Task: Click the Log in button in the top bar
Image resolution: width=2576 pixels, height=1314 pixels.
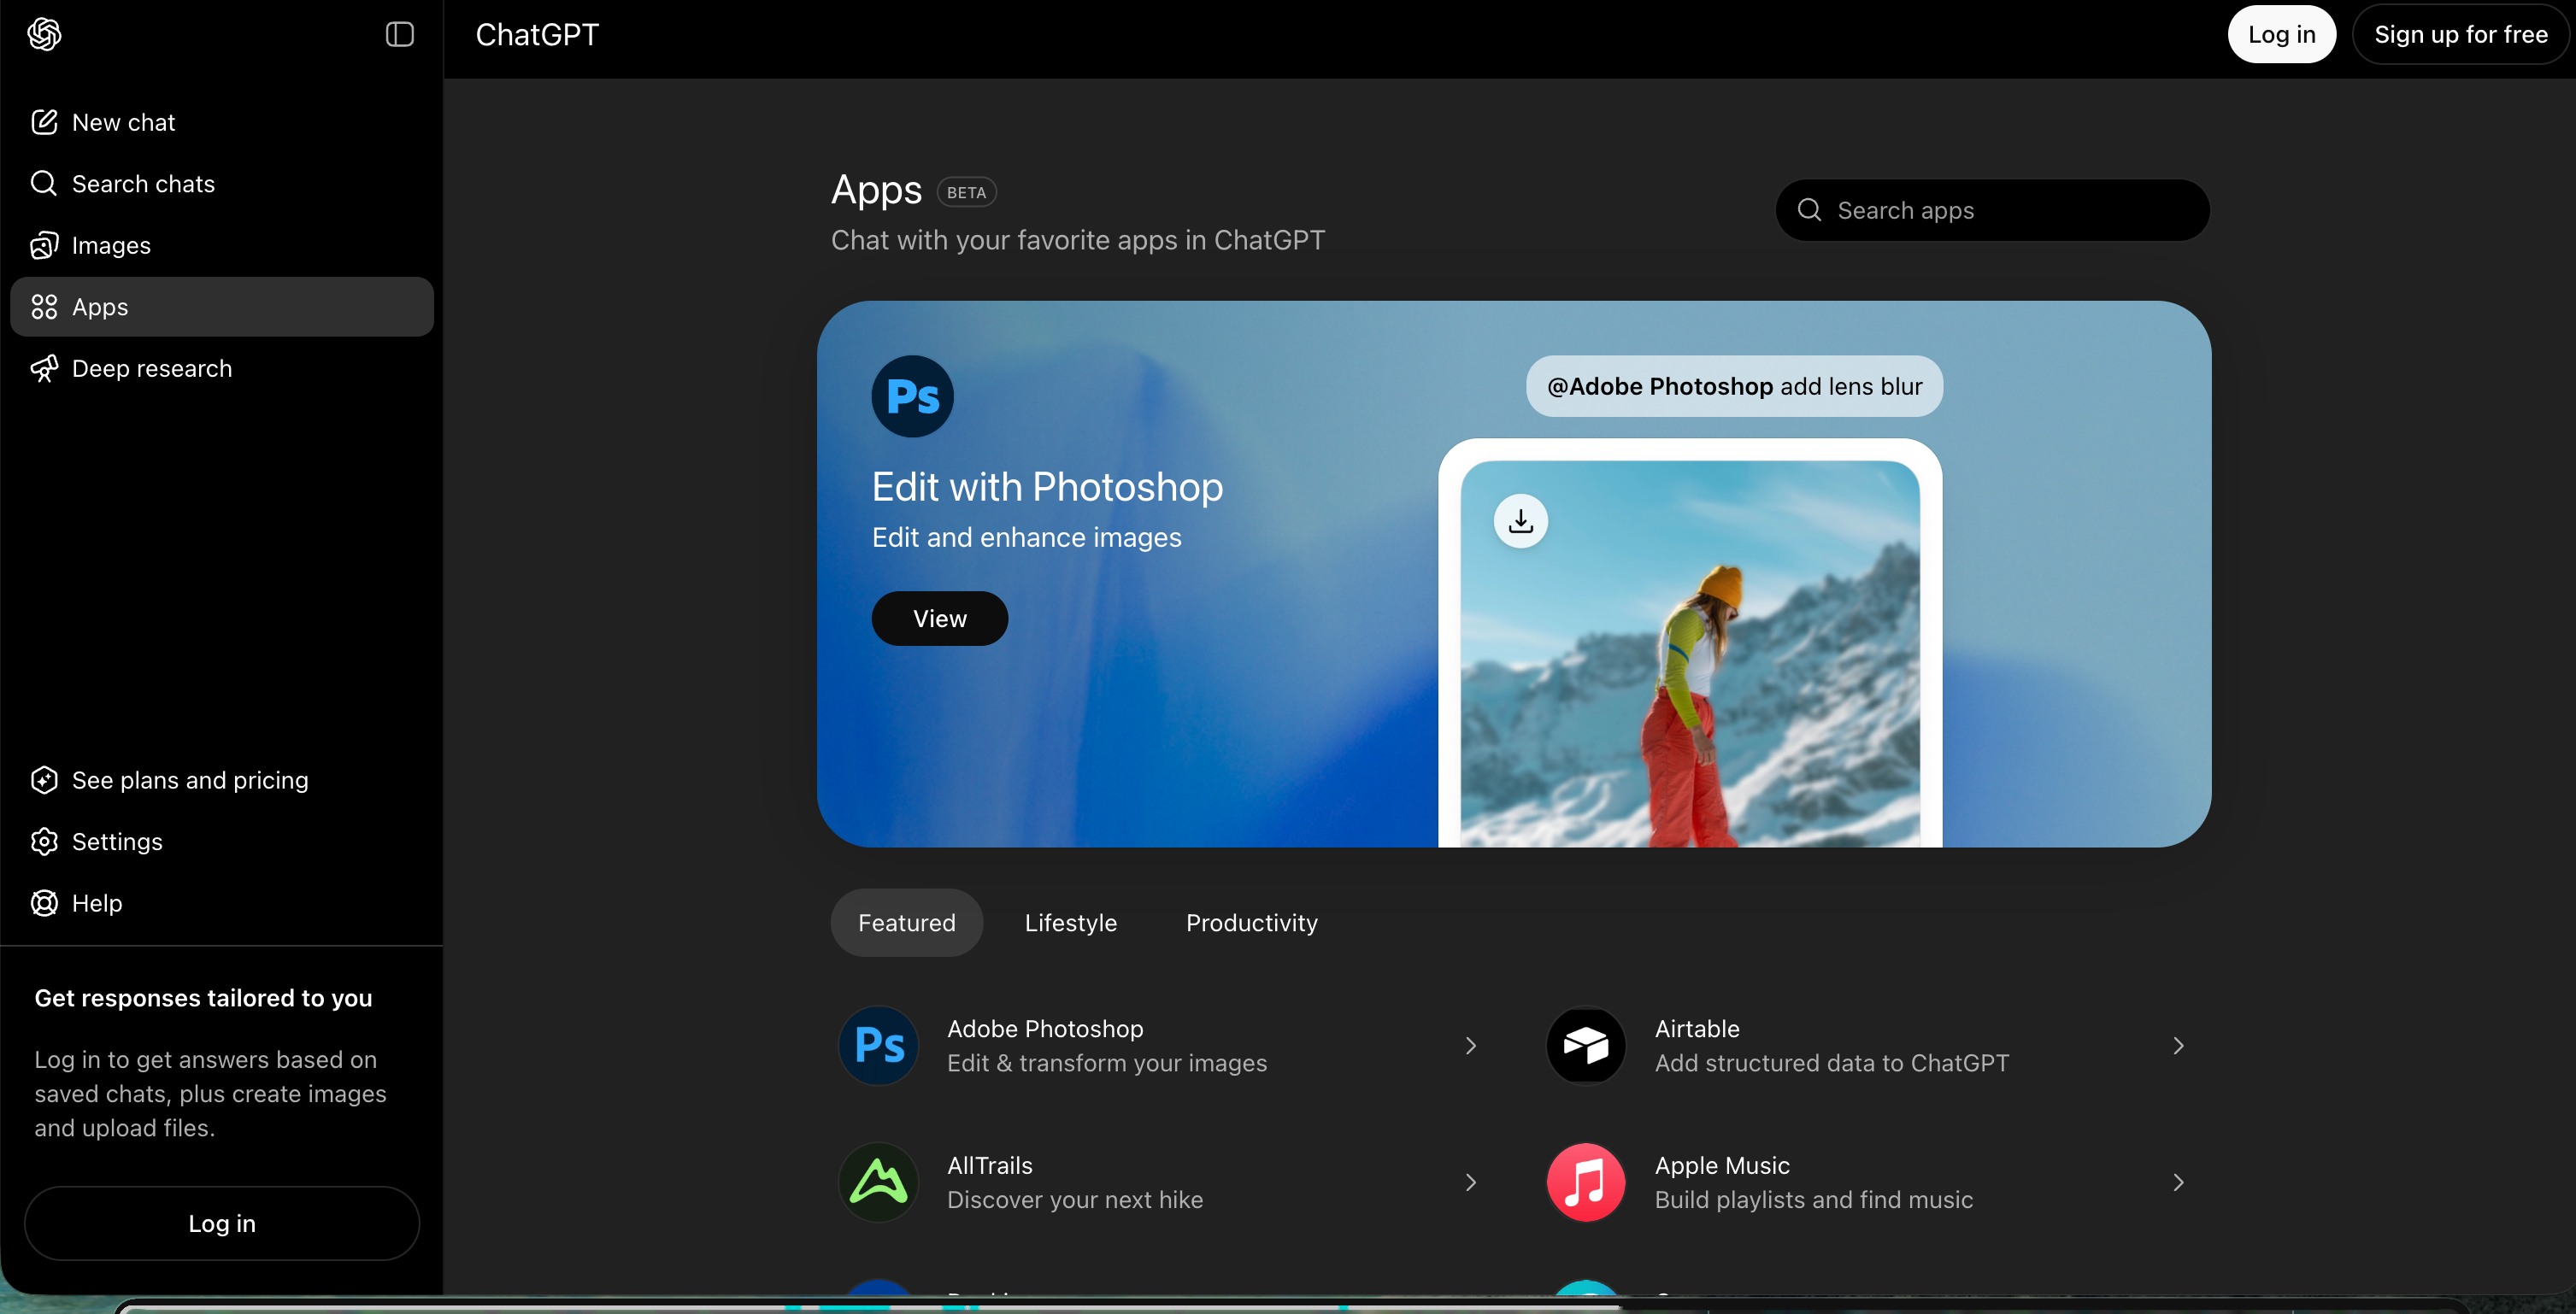Action: point(2281,35)
